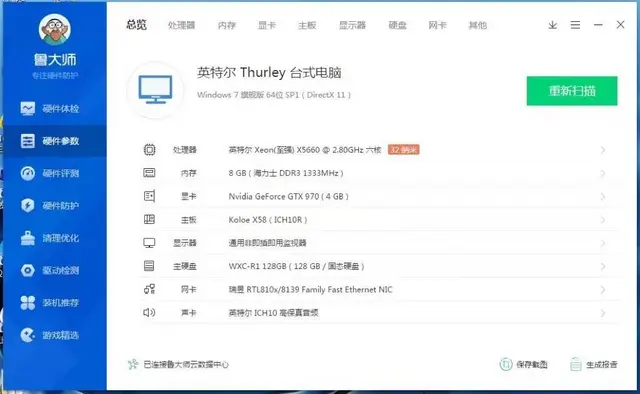Switch to the 显示器 tab

click(352, 25)
